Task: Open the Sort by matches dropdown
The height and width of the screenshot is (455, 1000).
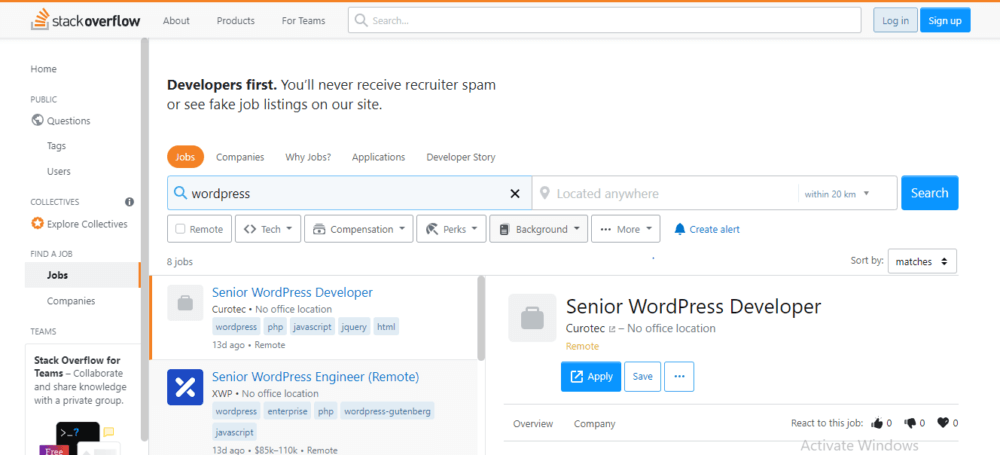Action: pos(922,261)
